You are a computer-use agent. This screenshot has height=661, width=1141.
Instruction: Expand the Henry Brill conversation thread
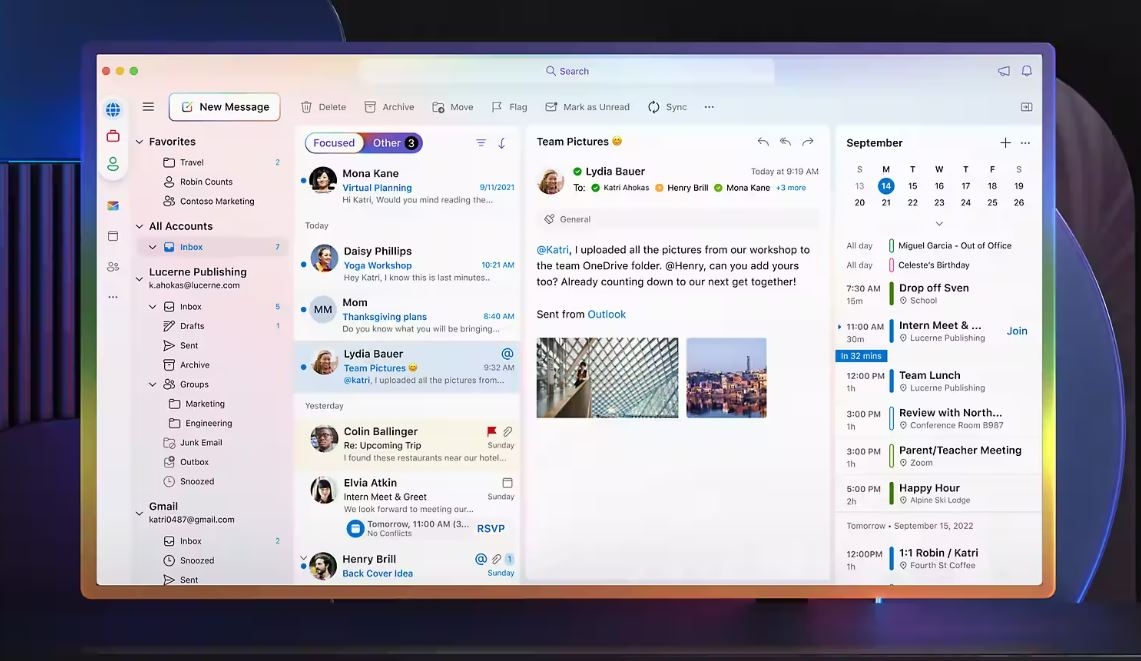point(303,558)
